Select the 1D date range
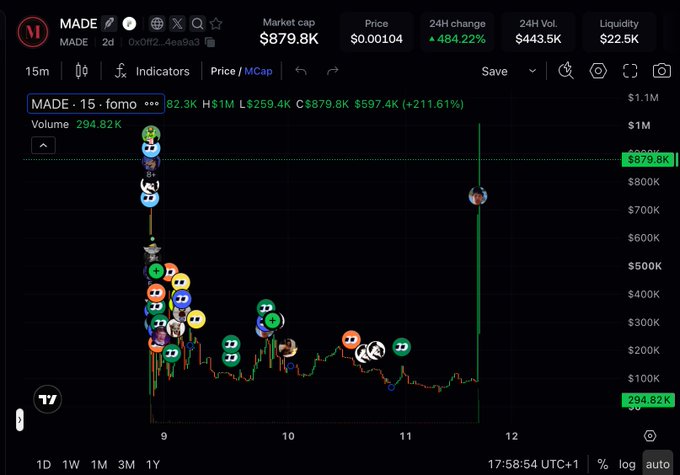This screenshot has width=680, height=475. coord(43,465)
